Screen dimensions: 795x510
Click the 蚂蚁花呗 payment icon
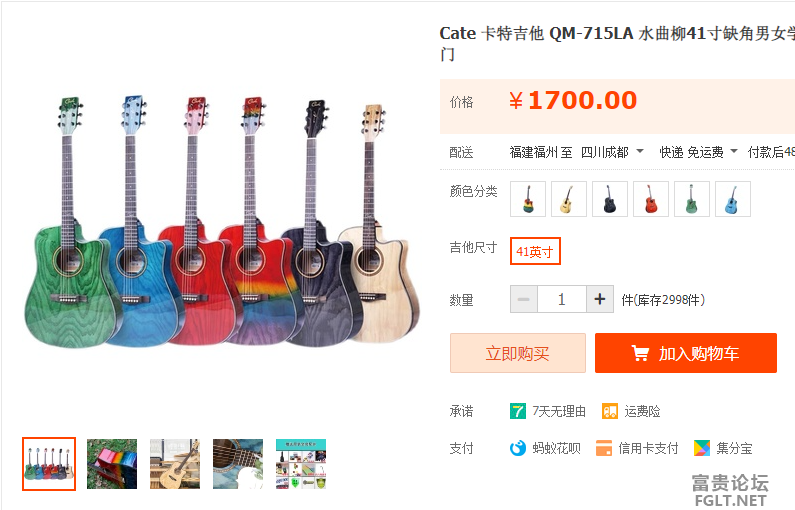pos(518,448)
